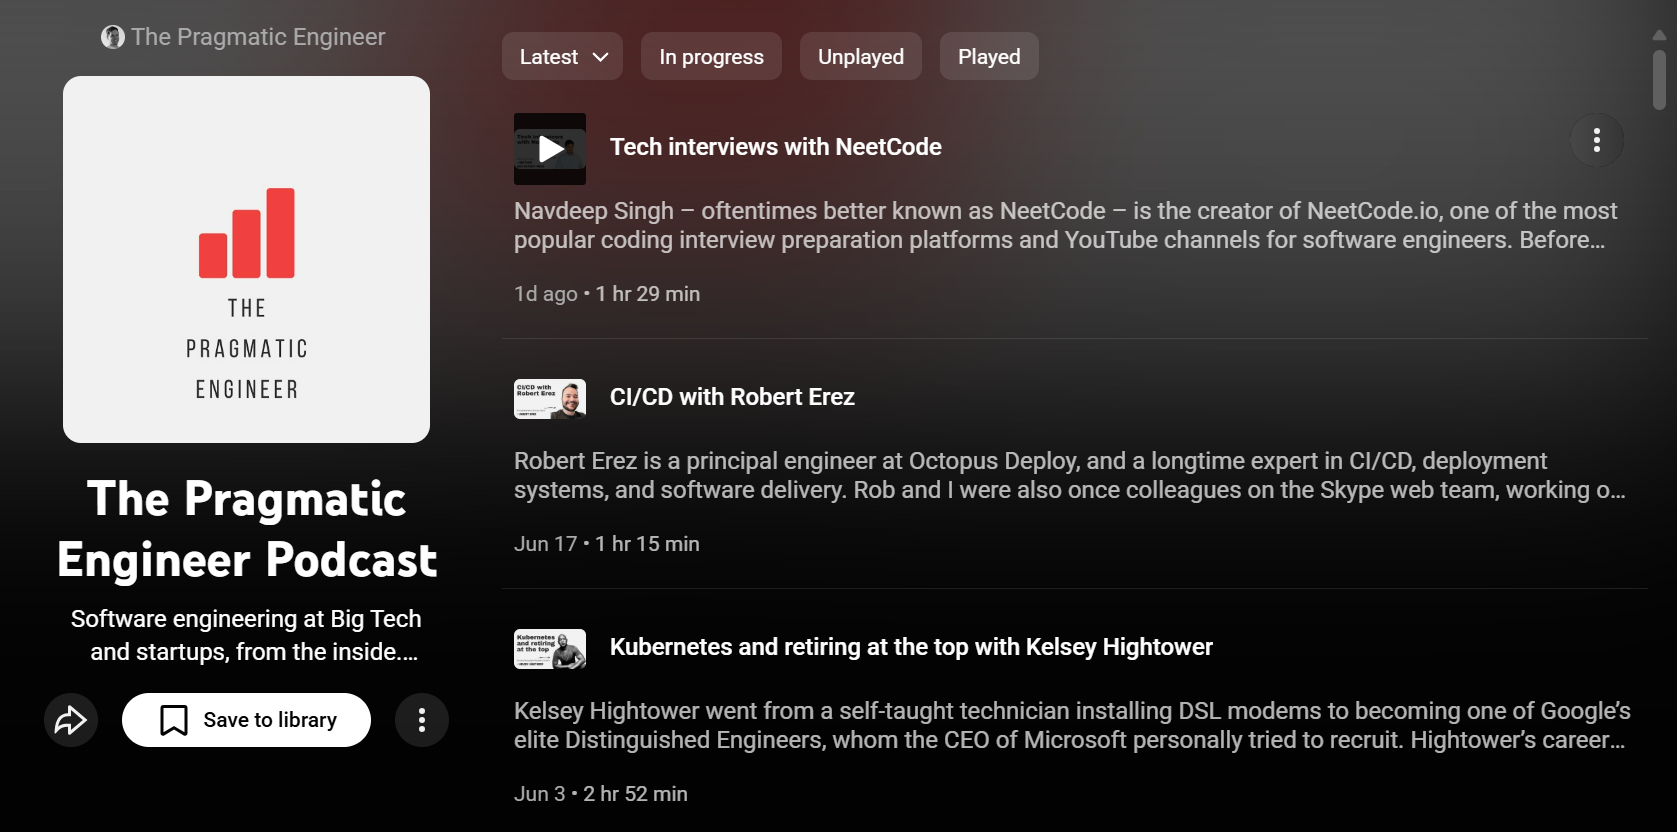Screen dimensions: 1677x832
Task: Click Robert Erez episode description text
Action: click(x=1070, y=475)
